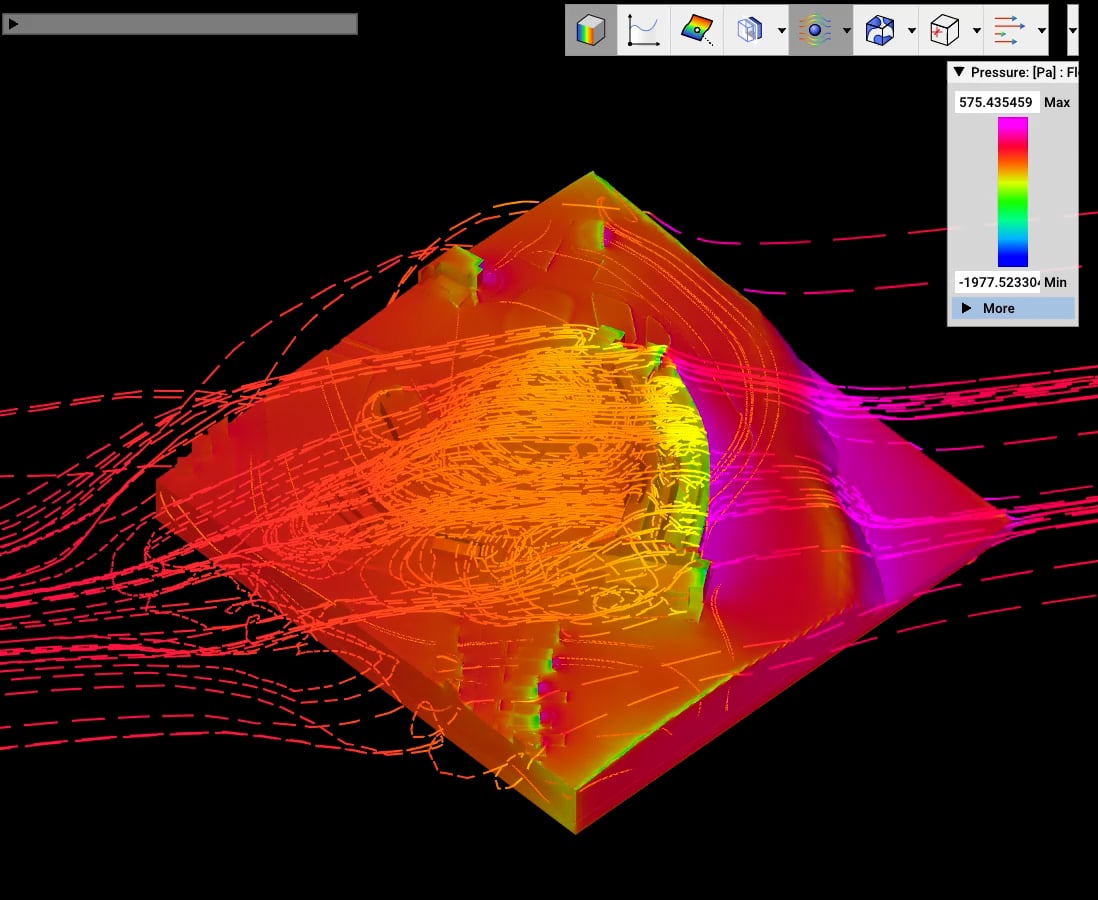Open dropdown beside flow vector arrows

click(1042, 31)
